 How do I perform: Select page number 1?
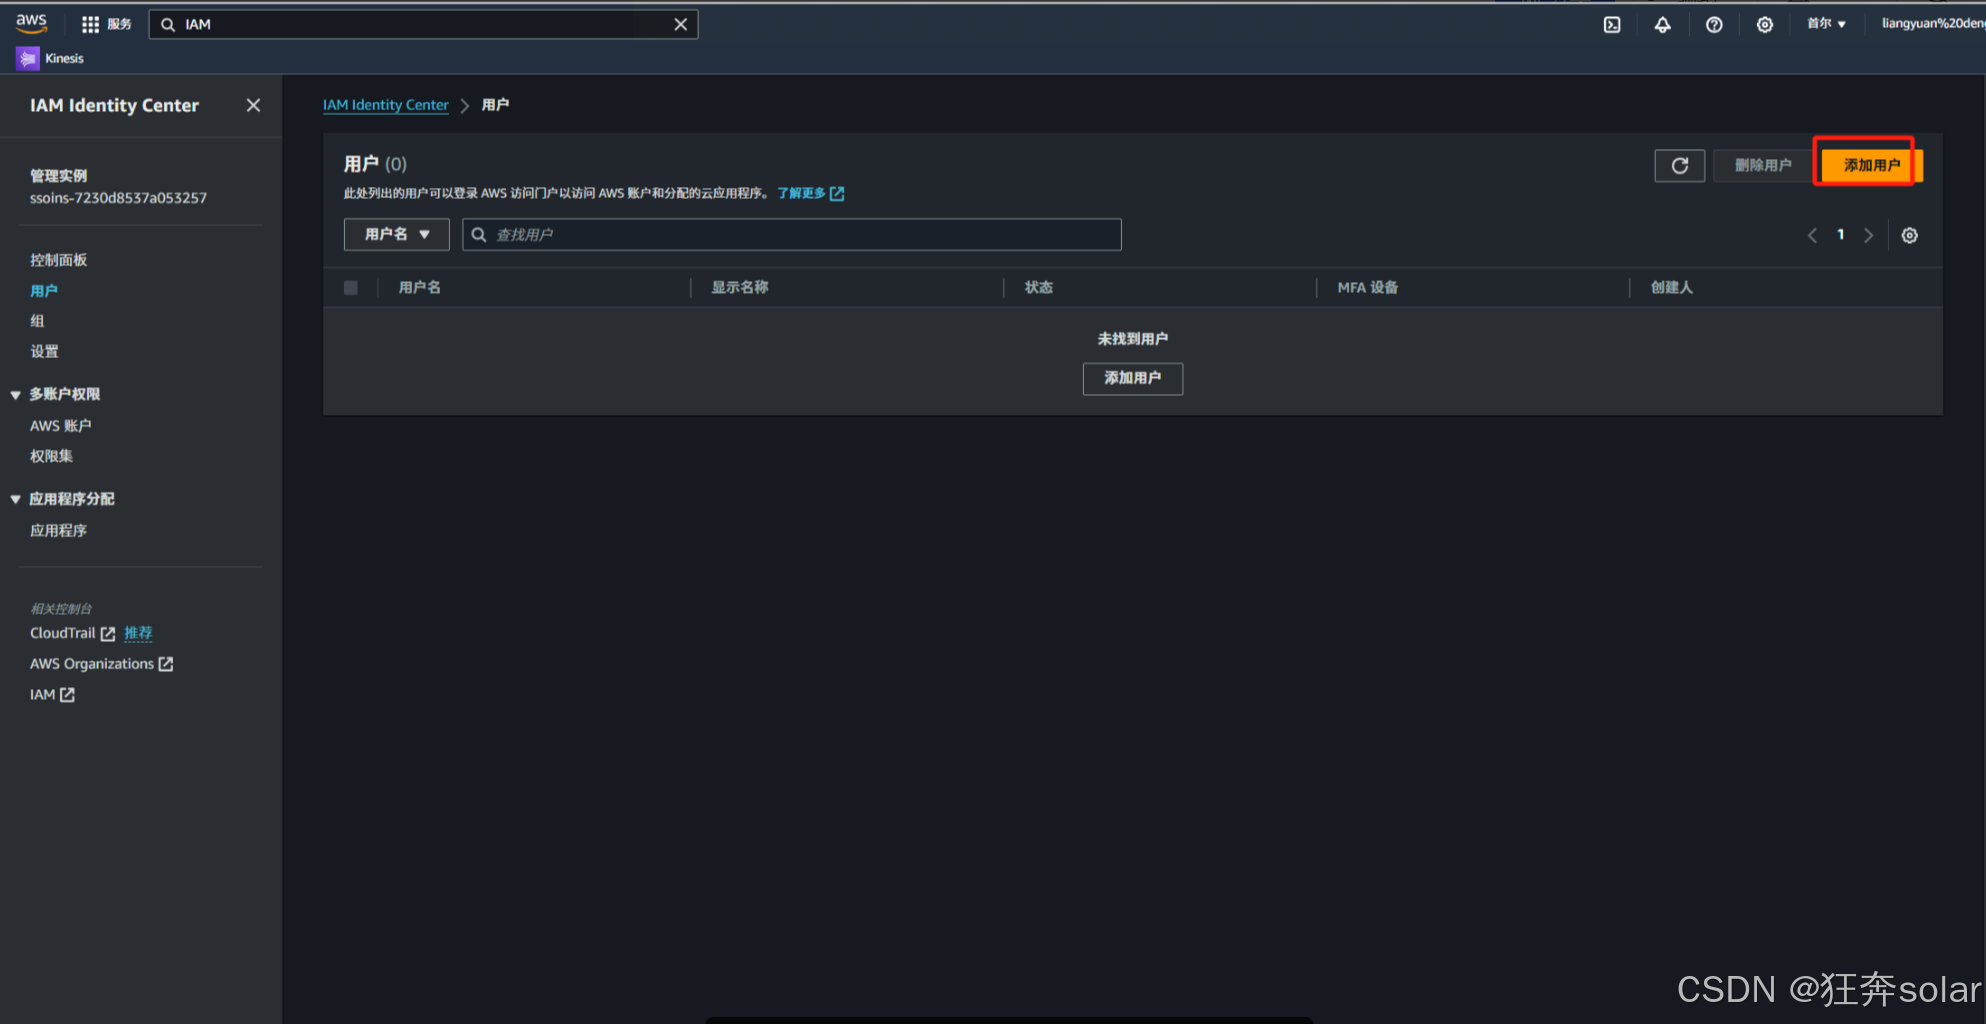click(1840, 235)
